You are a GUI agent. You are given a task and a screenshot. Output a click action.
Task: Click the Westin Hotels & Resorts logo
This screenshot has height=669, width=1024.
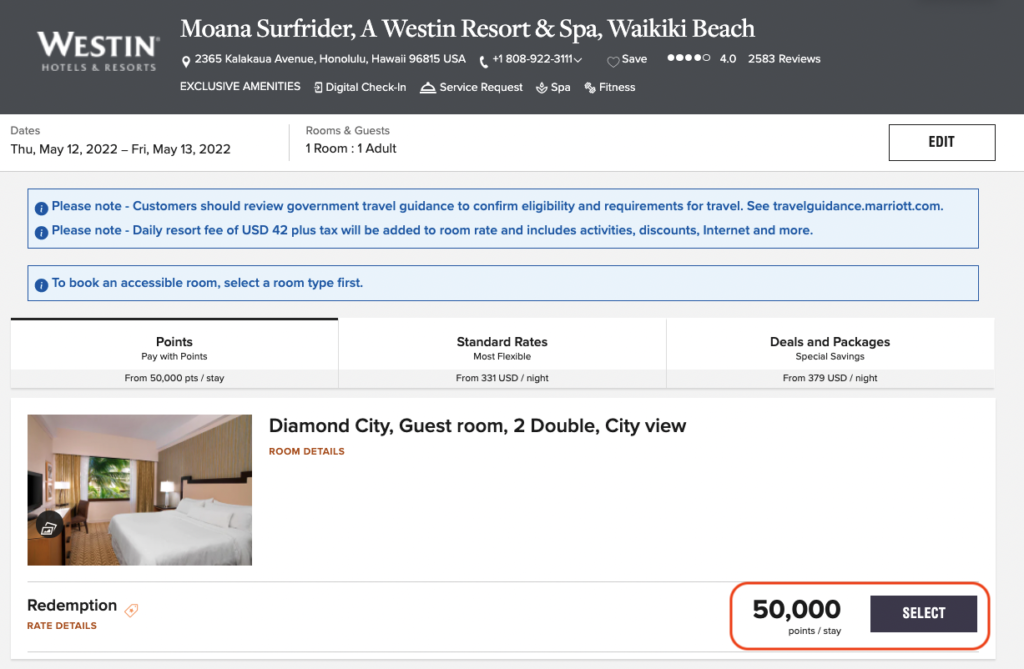pyautogui.click(x=97, y=51)
